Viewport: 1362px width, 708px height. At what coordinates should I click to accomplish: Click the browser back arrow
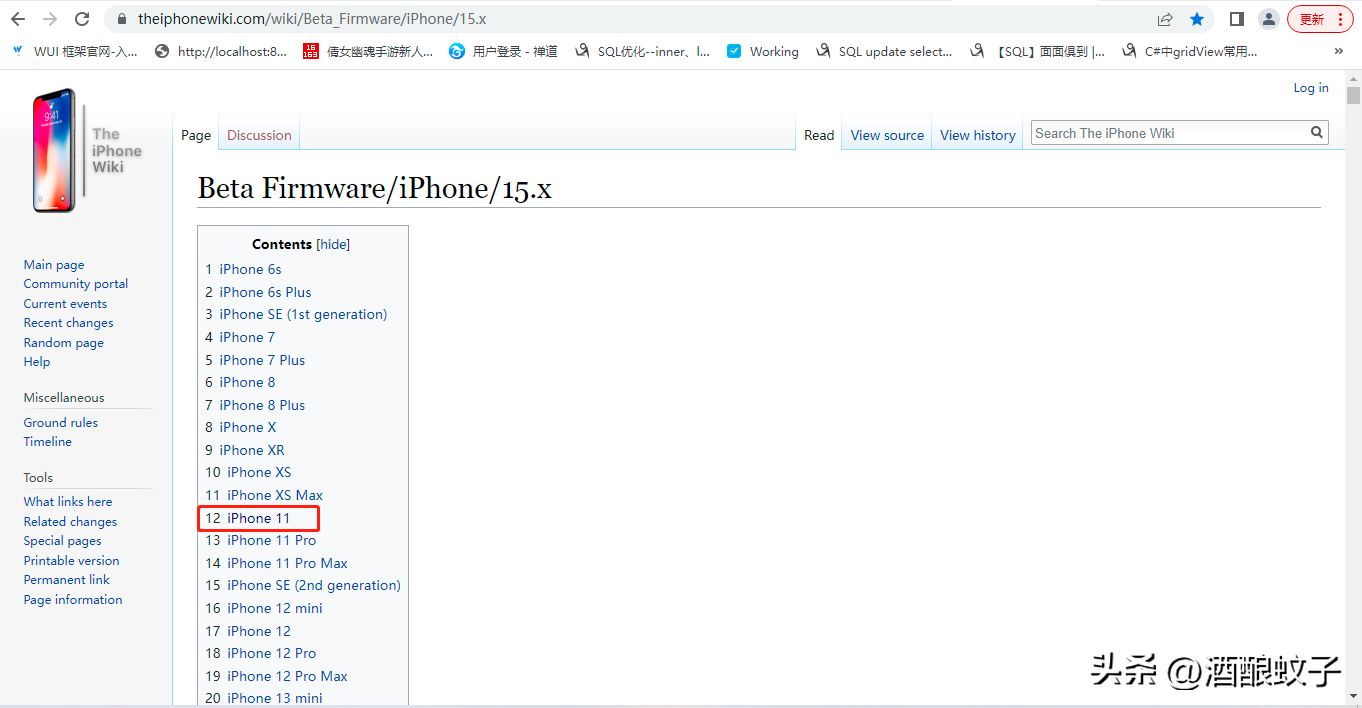coord(18,19)
